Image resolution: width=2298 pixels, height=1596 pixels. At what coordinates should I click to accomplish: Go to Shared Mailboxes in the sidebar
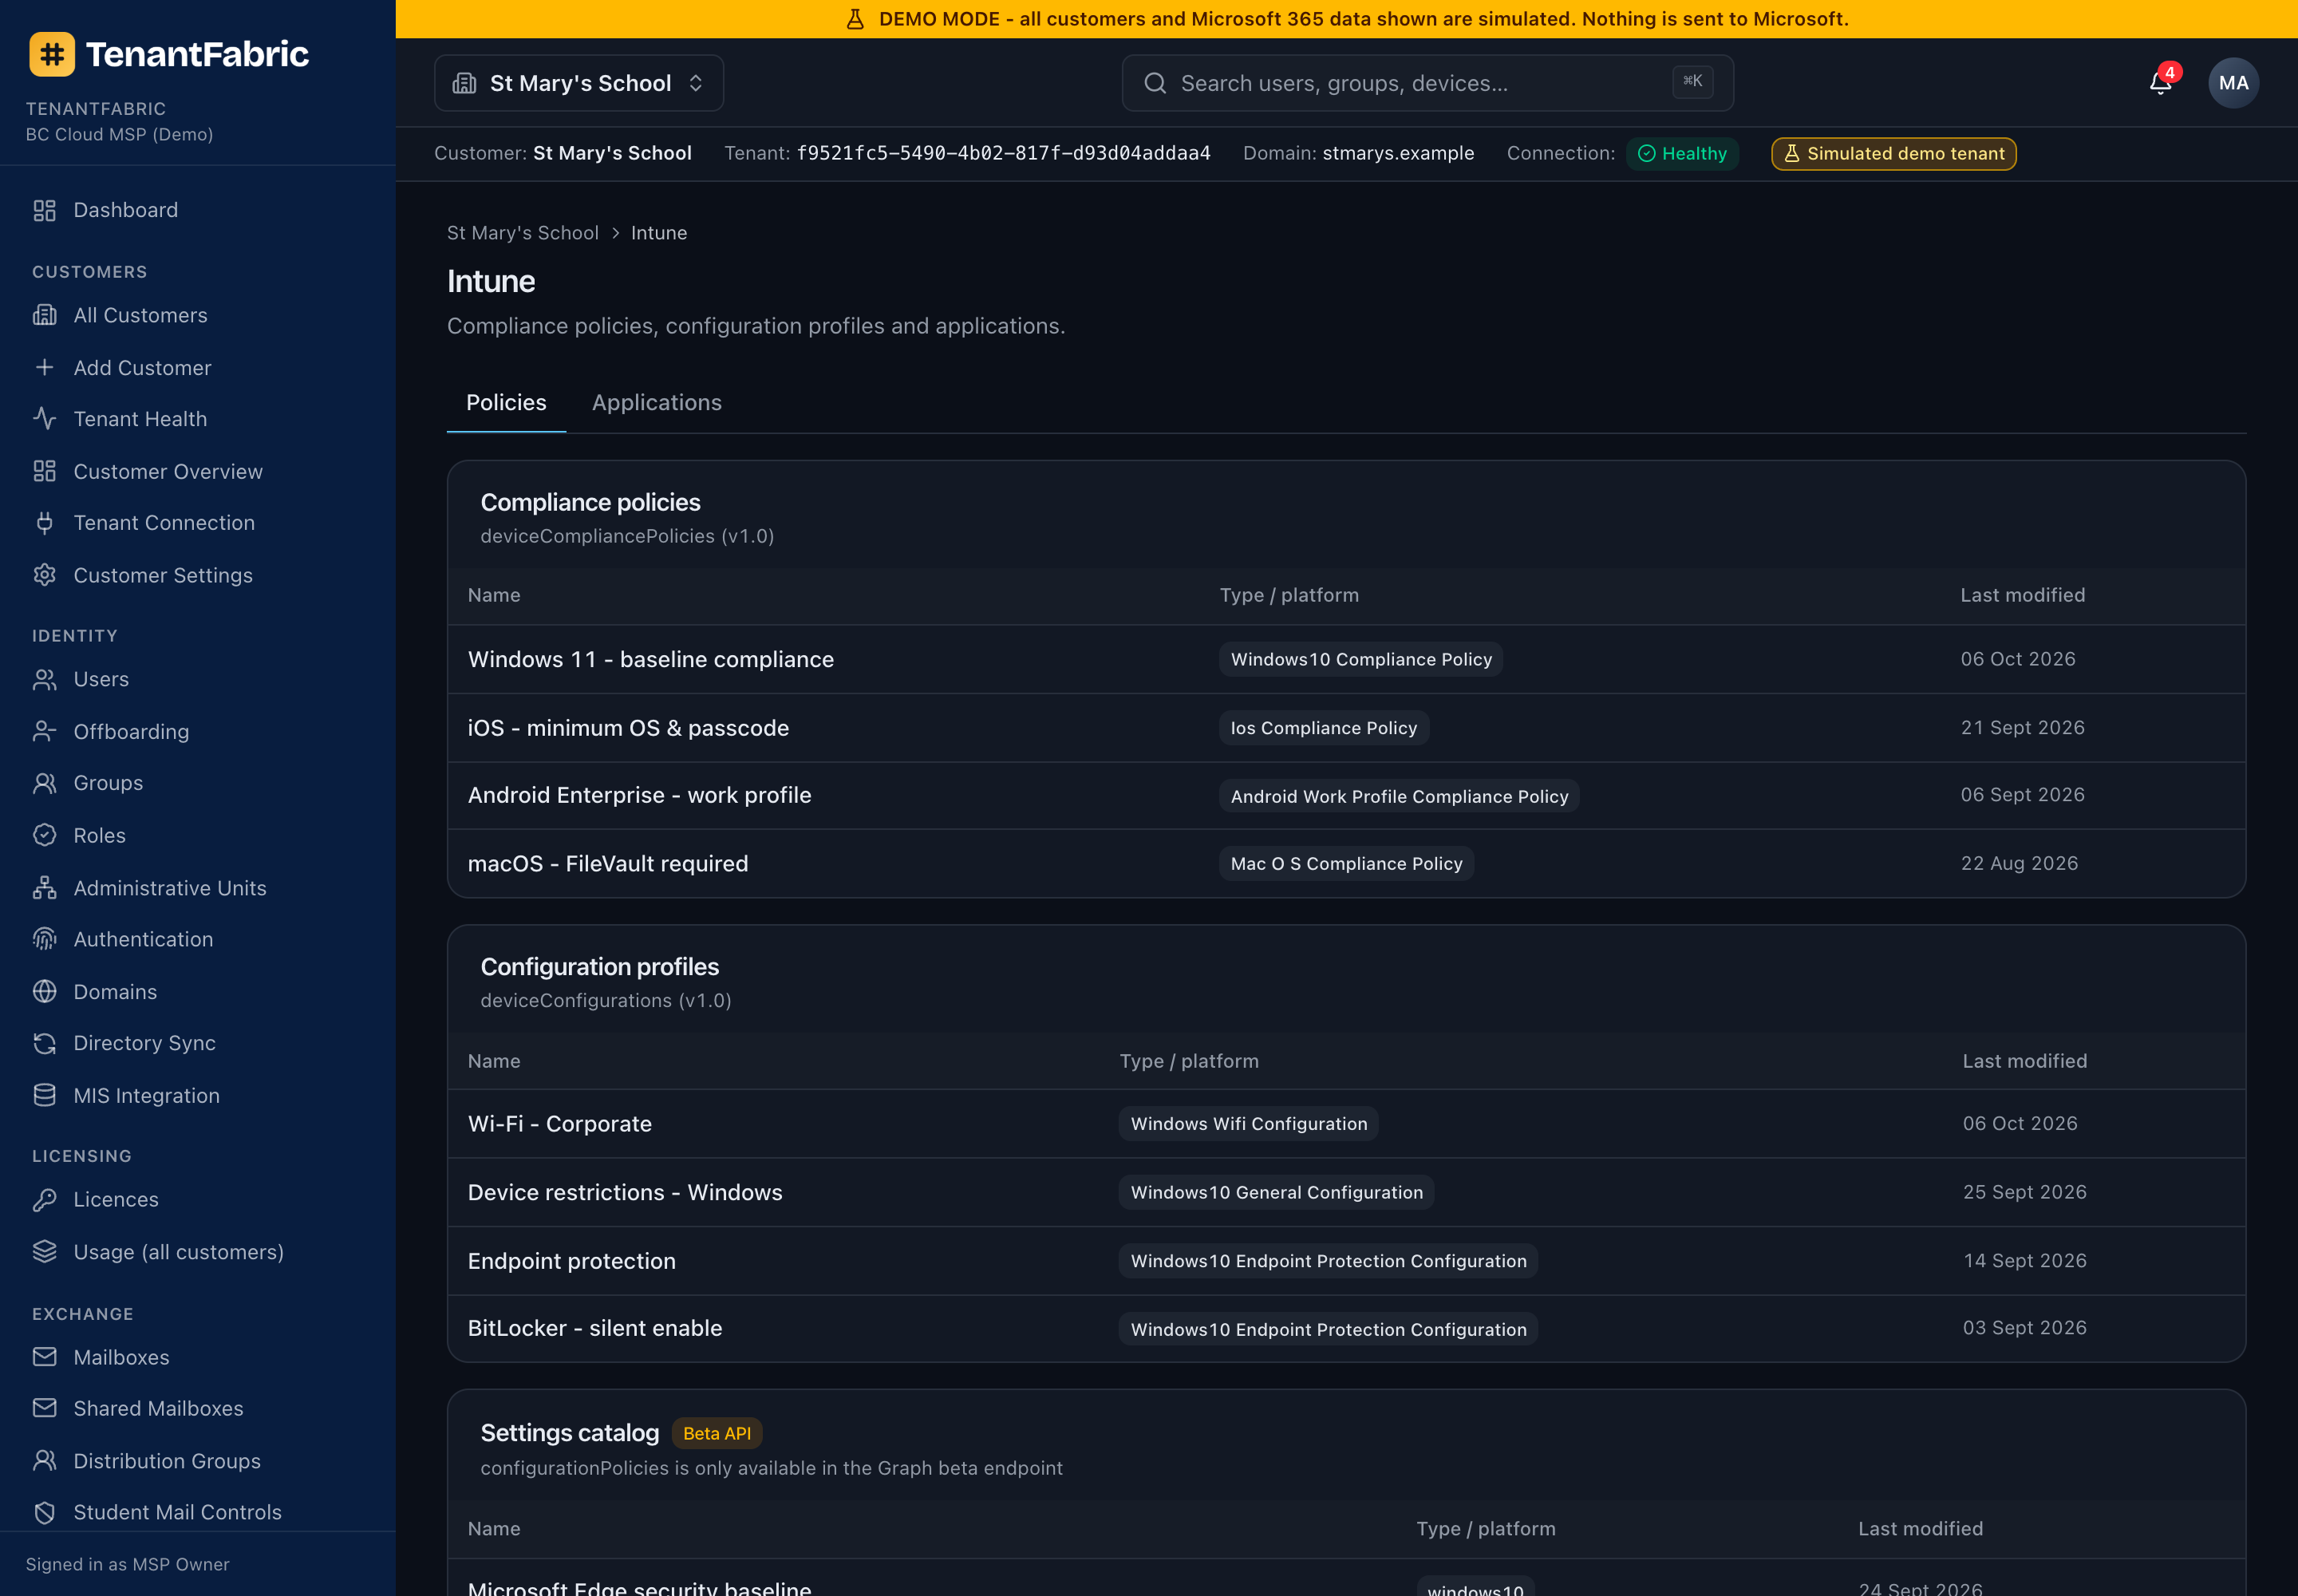tap(158, 1408)
